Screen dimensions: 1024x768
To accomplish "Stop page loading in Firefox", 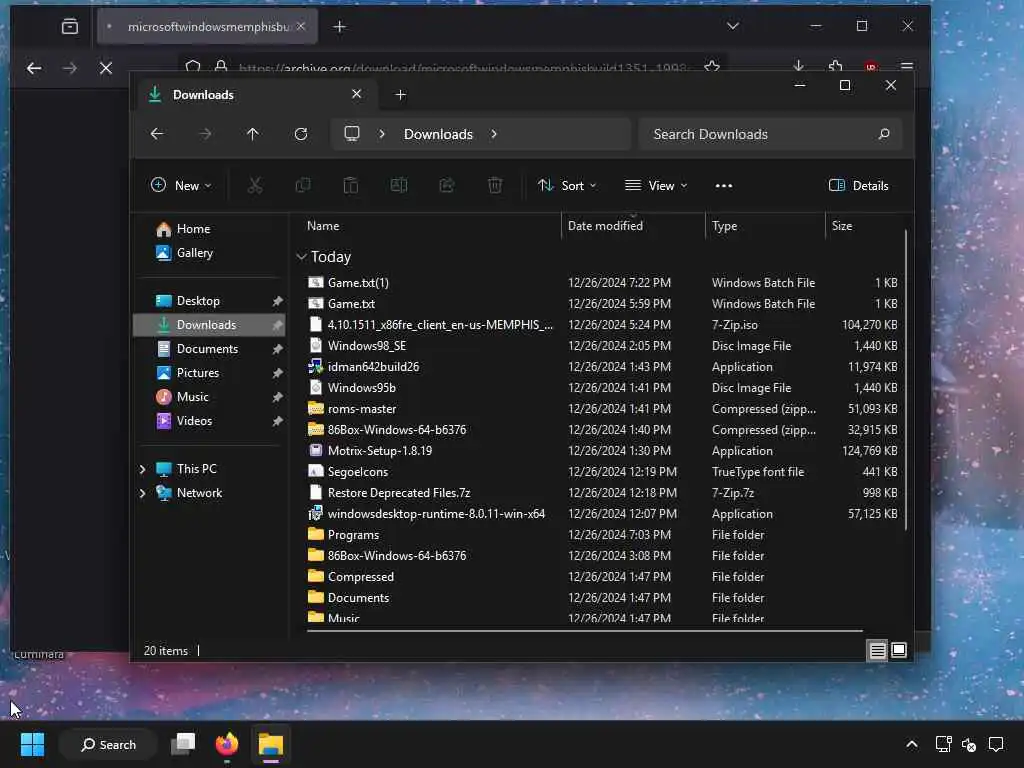I will [106, 68].
